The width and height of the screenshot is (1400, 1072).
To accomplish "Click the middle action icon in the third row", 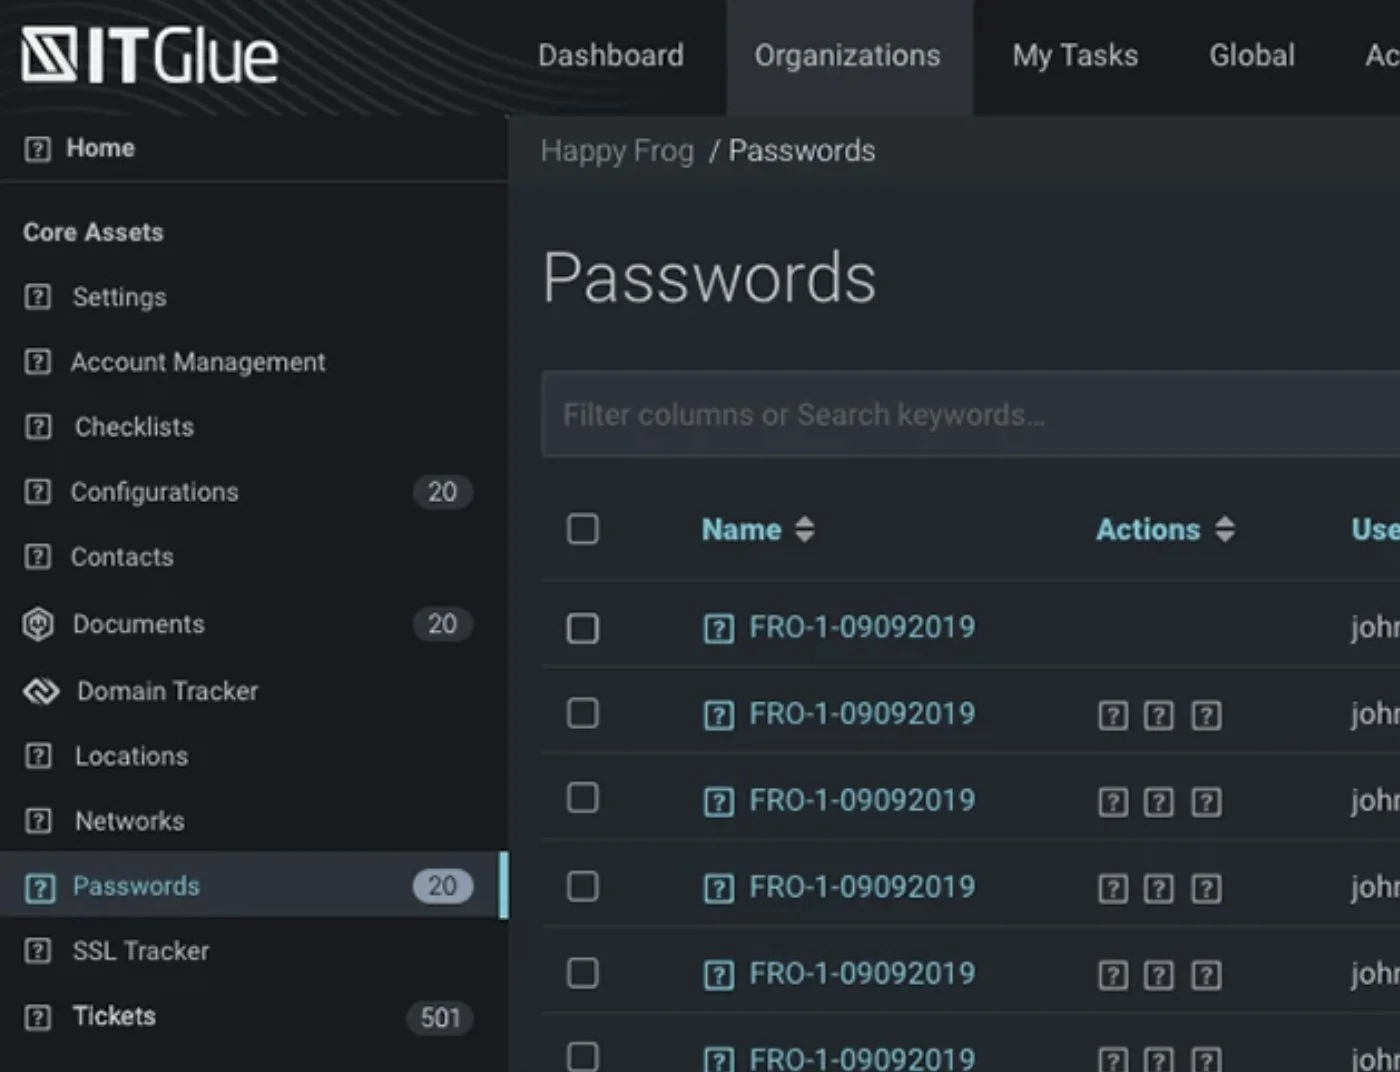I will pyautogui.click(x=1159, y=802).
